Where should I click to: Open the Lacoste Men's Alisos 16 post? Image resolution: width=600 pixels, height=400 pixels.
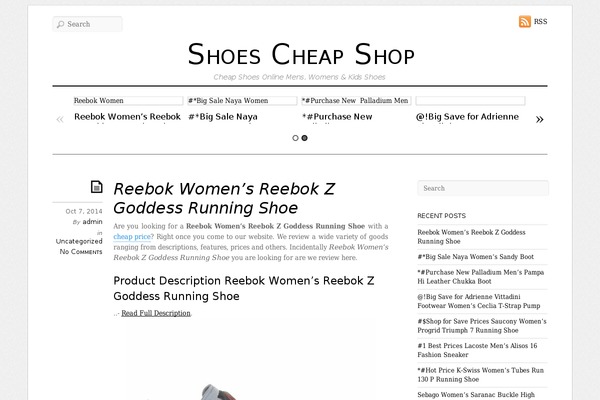pos(477,350)
